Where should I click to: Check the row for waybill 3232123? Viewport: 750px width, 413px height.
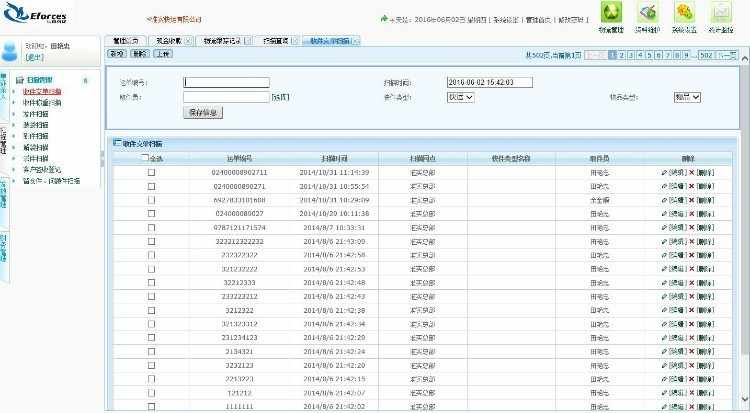tap(151, 365)
